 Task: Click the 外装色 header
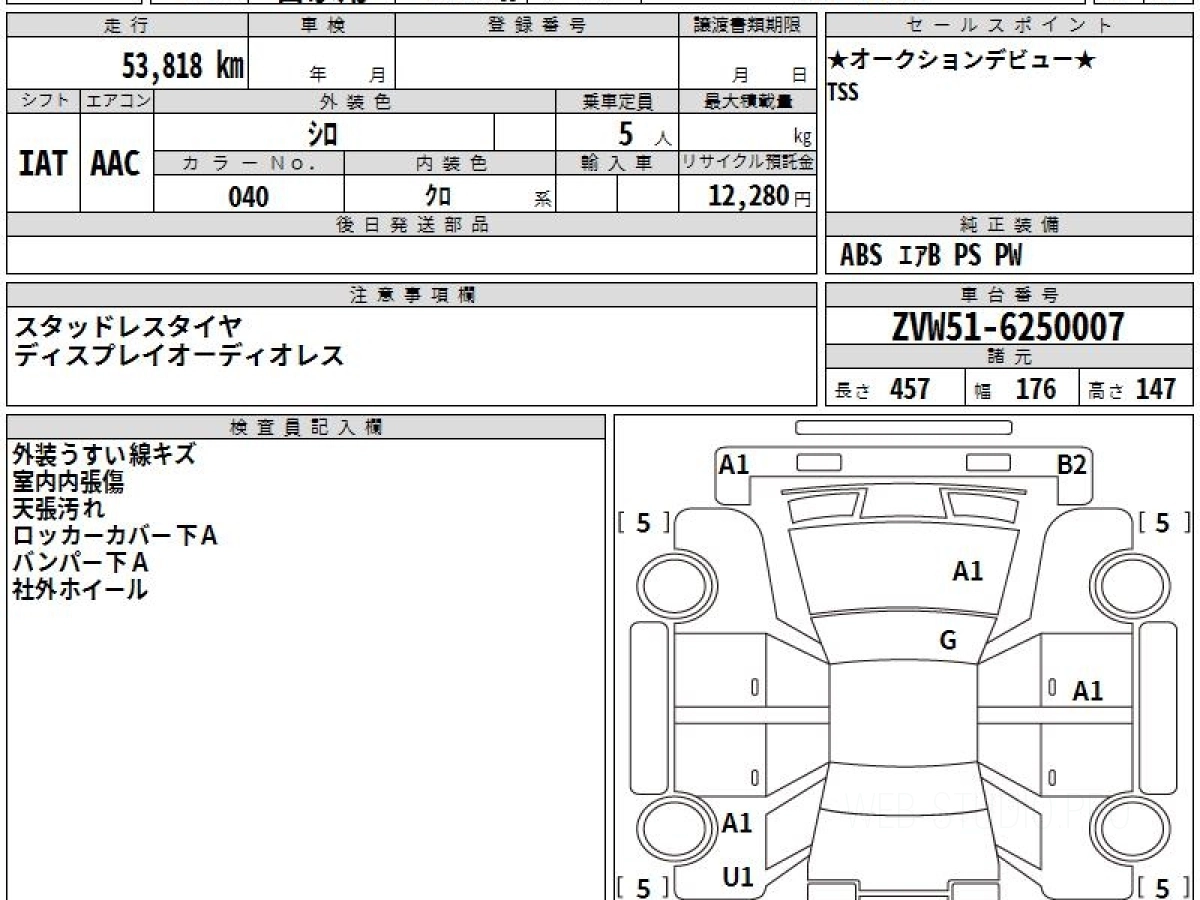tap(355, 101)
